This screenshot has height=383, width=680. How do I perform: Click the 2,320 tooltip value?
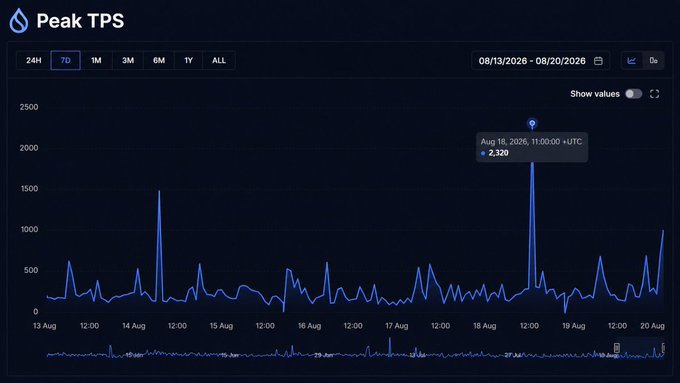[x=498, y=153]
